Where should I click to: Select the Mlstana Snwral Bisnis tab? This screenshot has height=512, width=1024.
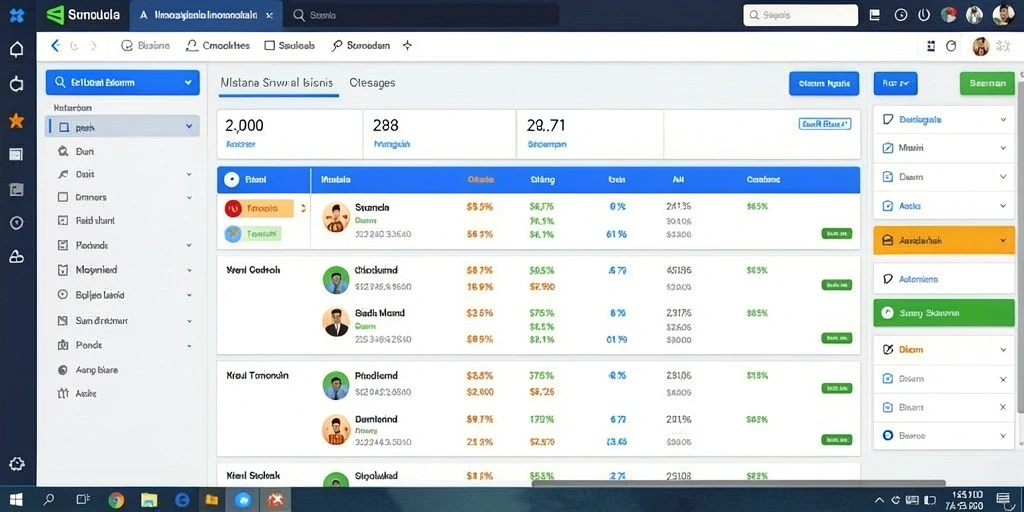277,83
